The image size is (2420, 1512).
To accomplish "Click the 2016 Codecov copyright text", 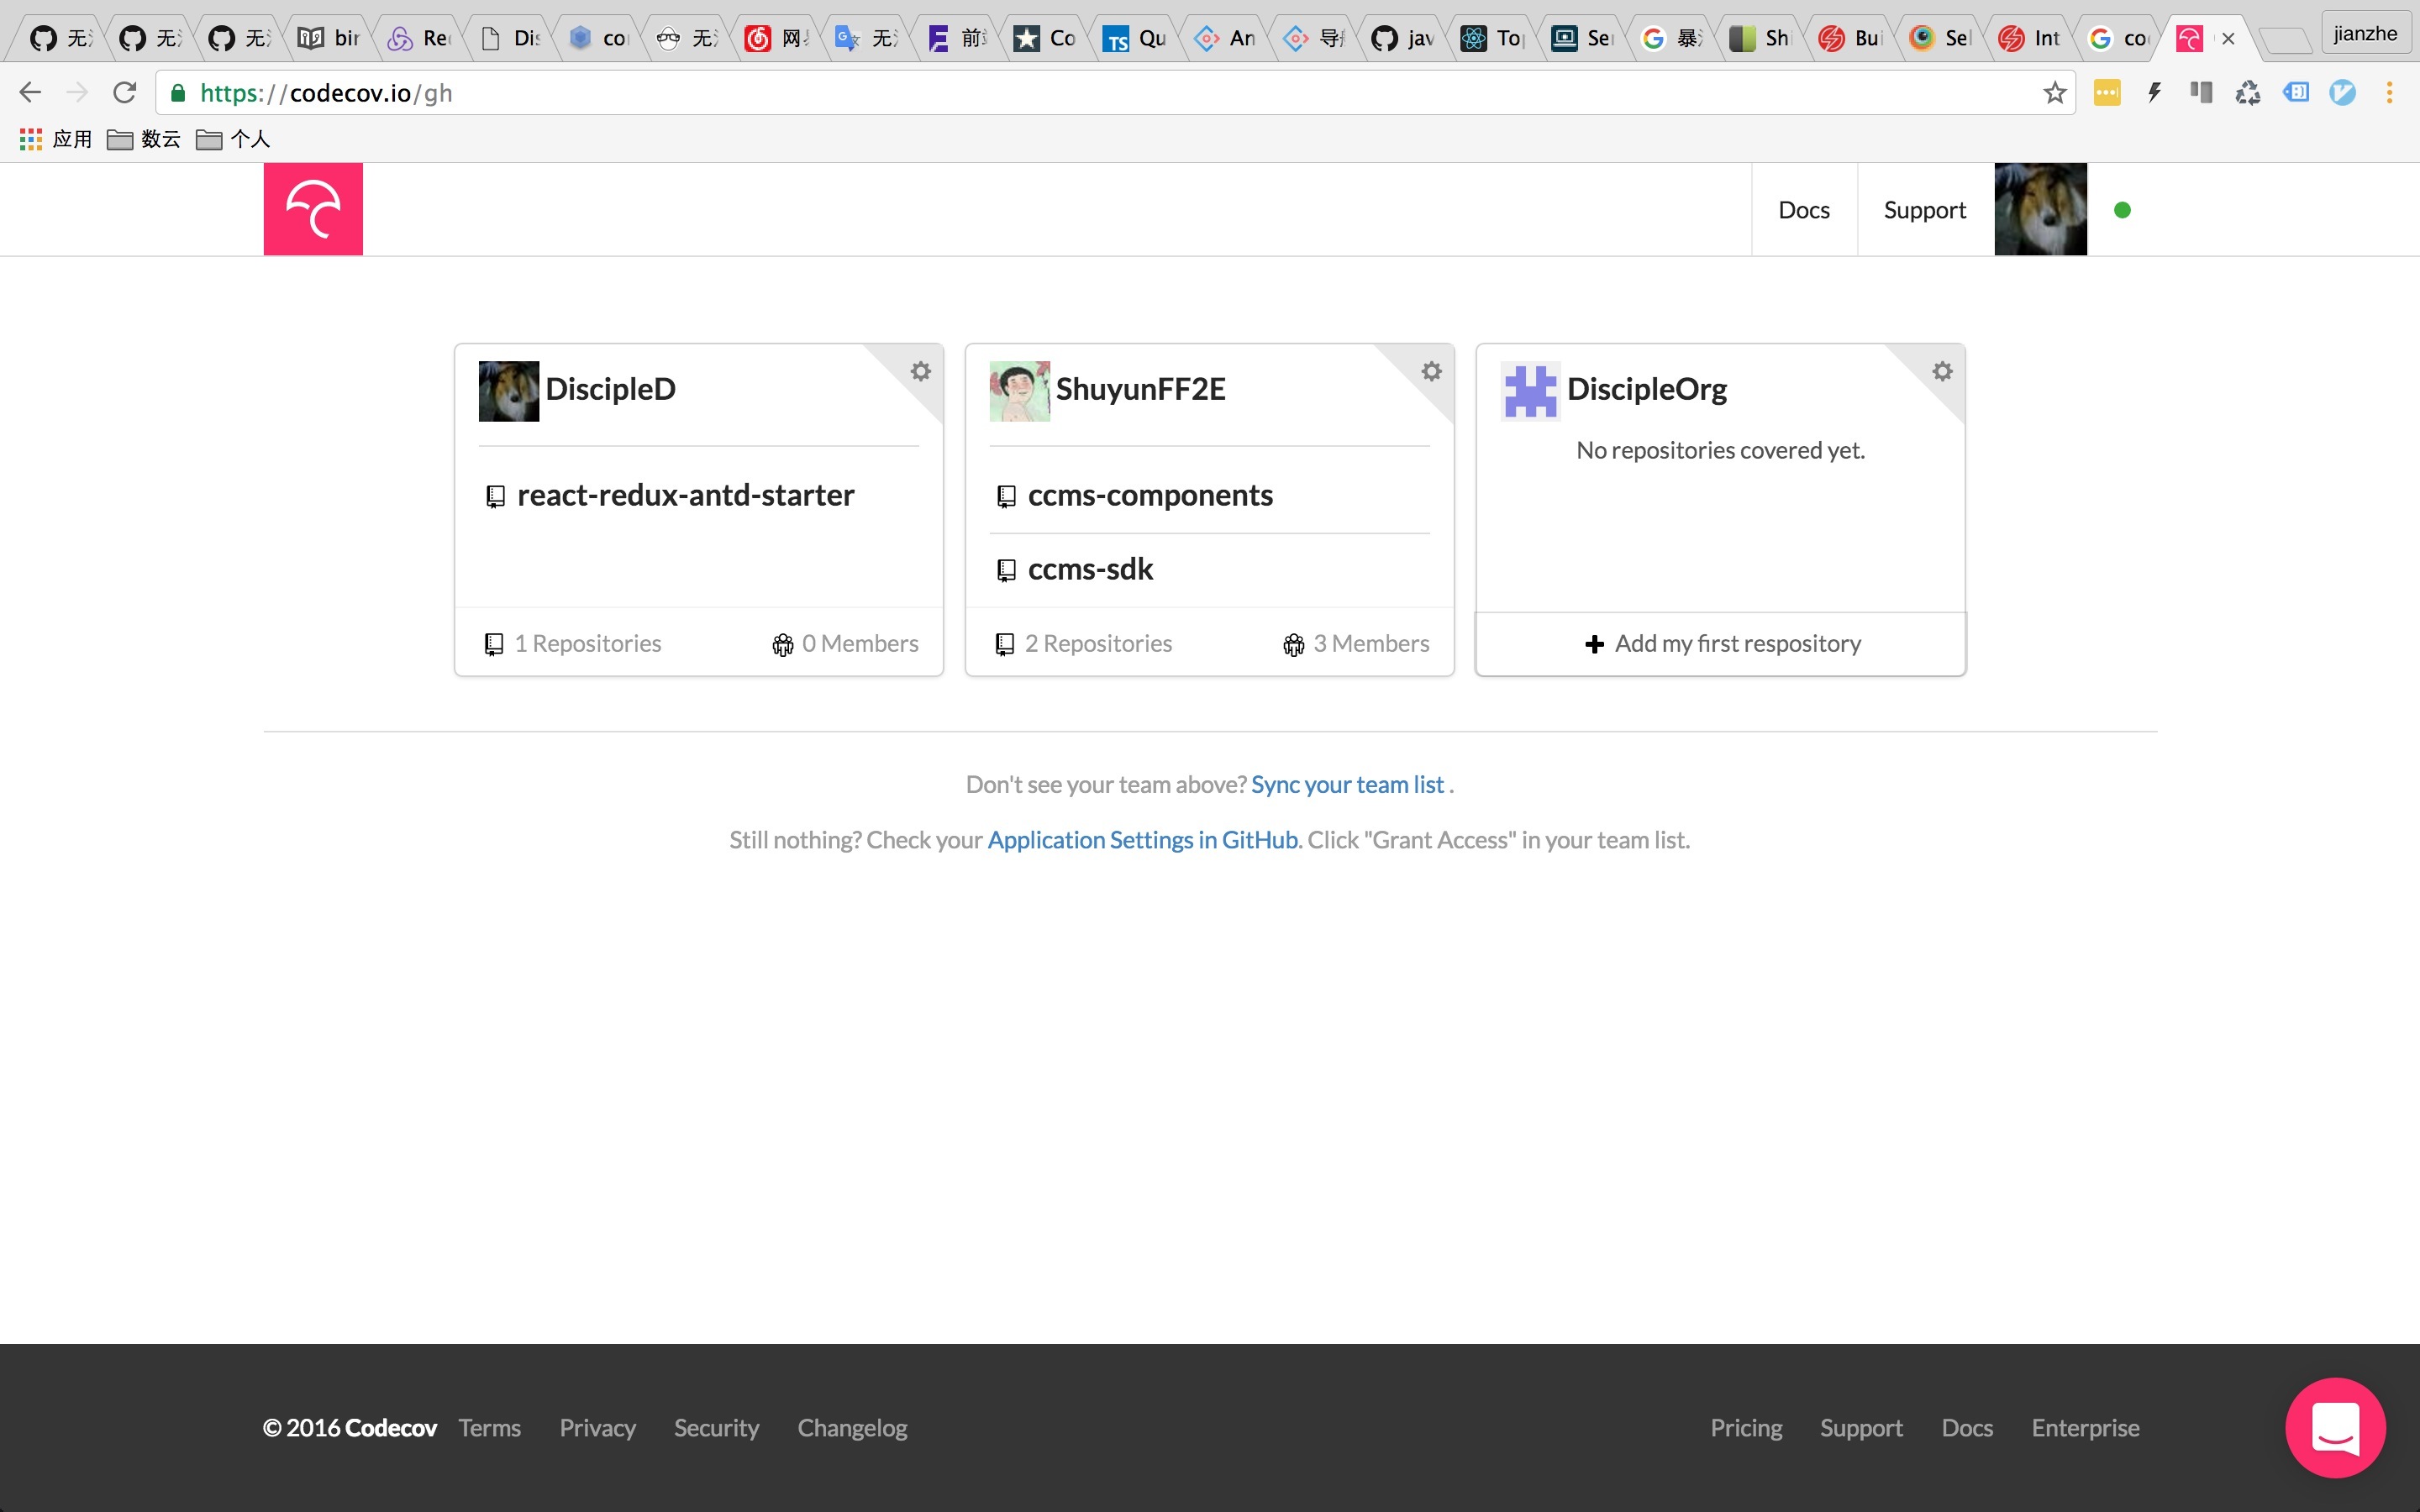I will pyautogui.click(x=350, y=1427).
